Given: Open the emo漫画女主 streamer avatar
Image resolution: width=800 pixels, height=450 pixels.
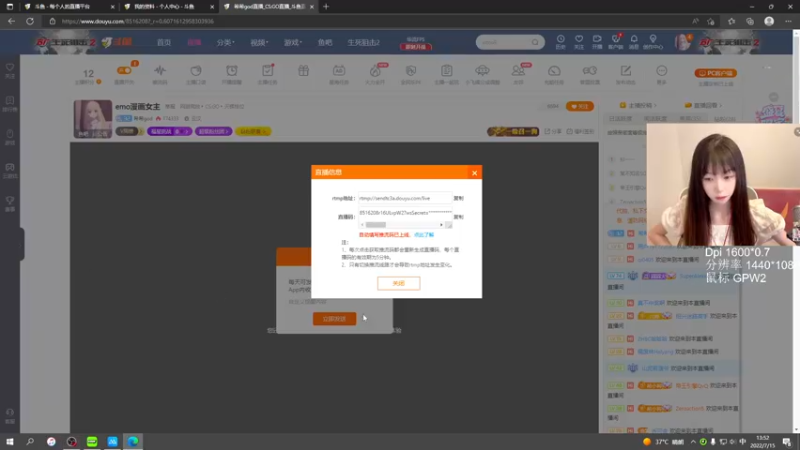Looking at the screenshot, I should click(x=92, y=119).
